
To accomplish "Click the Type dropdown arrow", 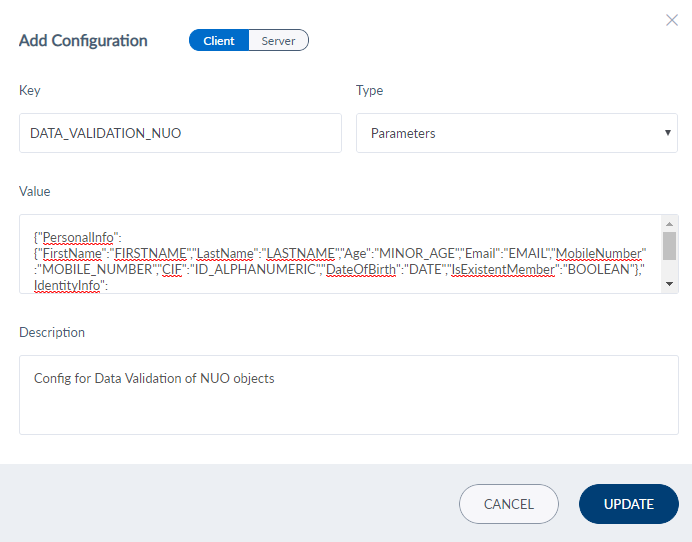I will point(667,133).
